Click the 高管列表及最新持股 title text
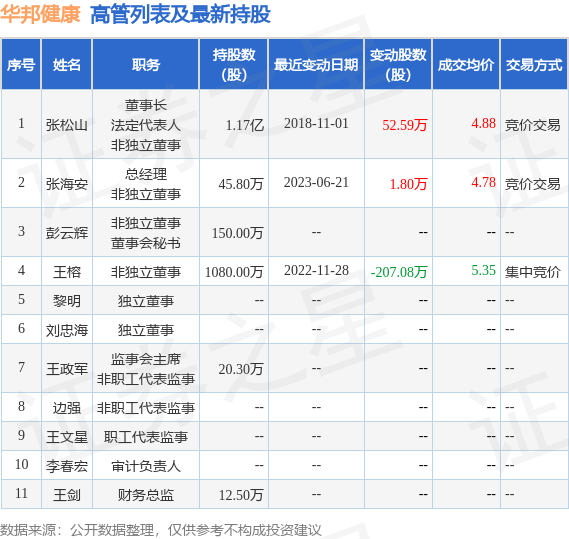 click(180, 15)
